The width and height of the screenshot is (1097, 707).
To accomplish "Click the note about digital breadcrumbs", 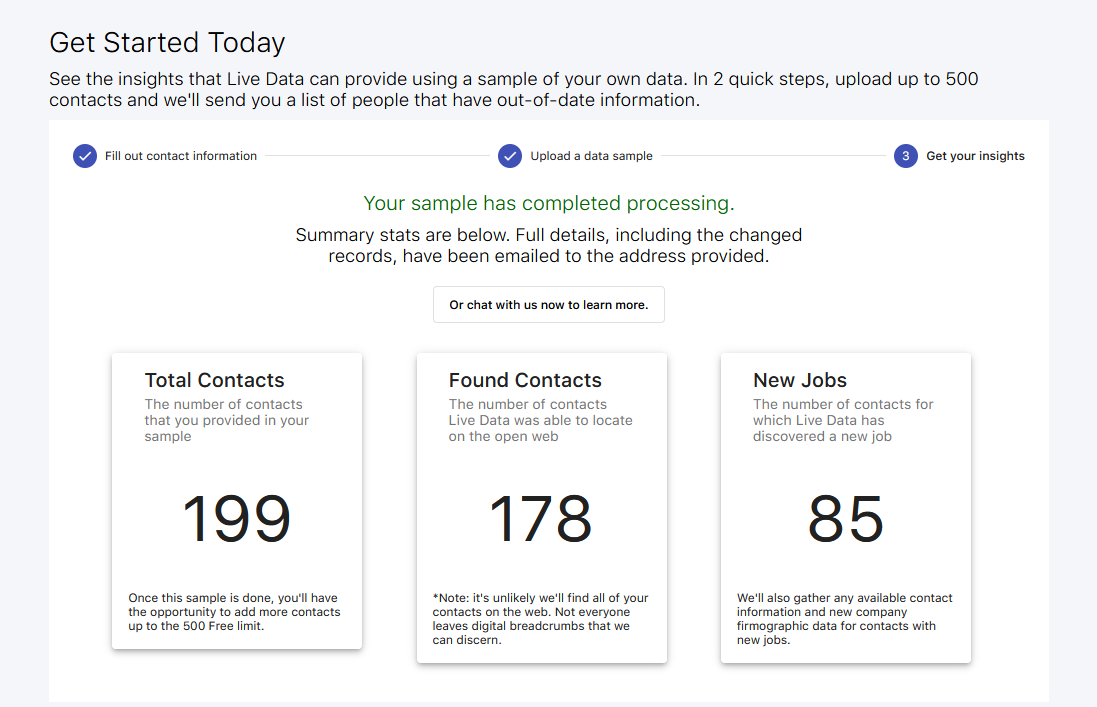I will click(541, 620).
